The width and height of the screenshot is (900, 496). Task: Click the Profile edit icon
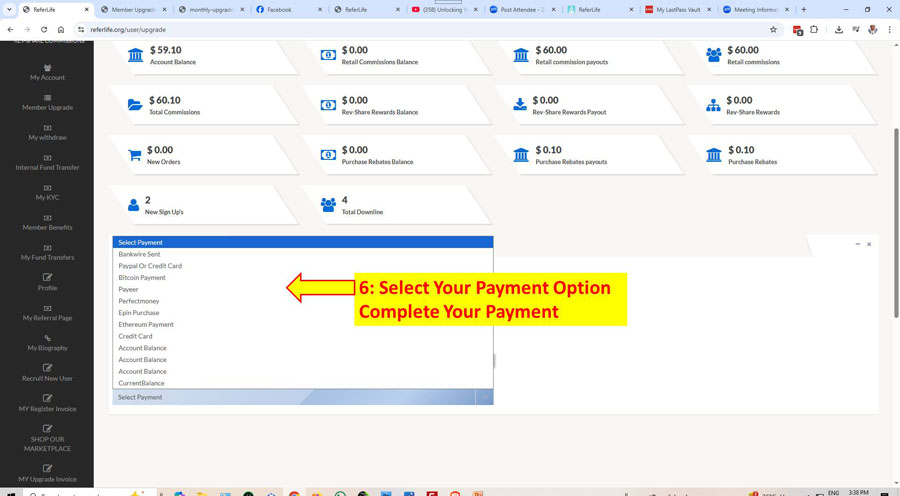click(x=47, y=278)
